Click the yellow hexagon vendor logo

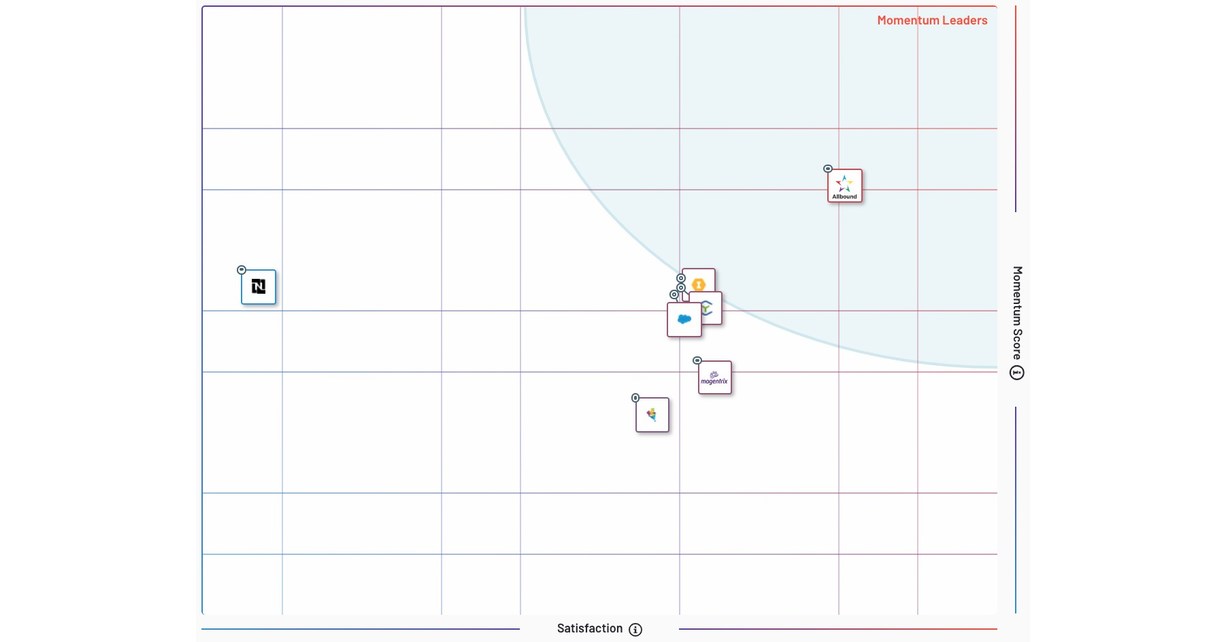[x=697, y=284]
